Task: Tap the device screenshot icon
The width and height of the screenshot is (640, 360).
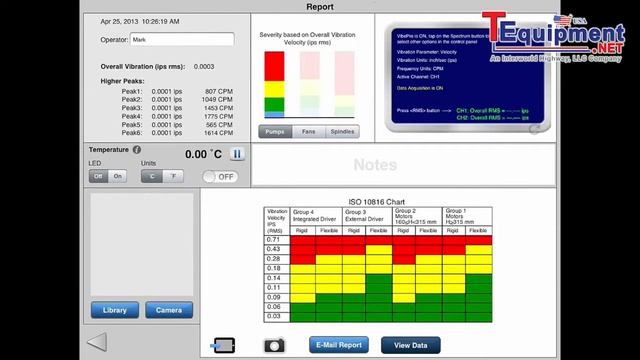Action: click(x=223, y=345)
